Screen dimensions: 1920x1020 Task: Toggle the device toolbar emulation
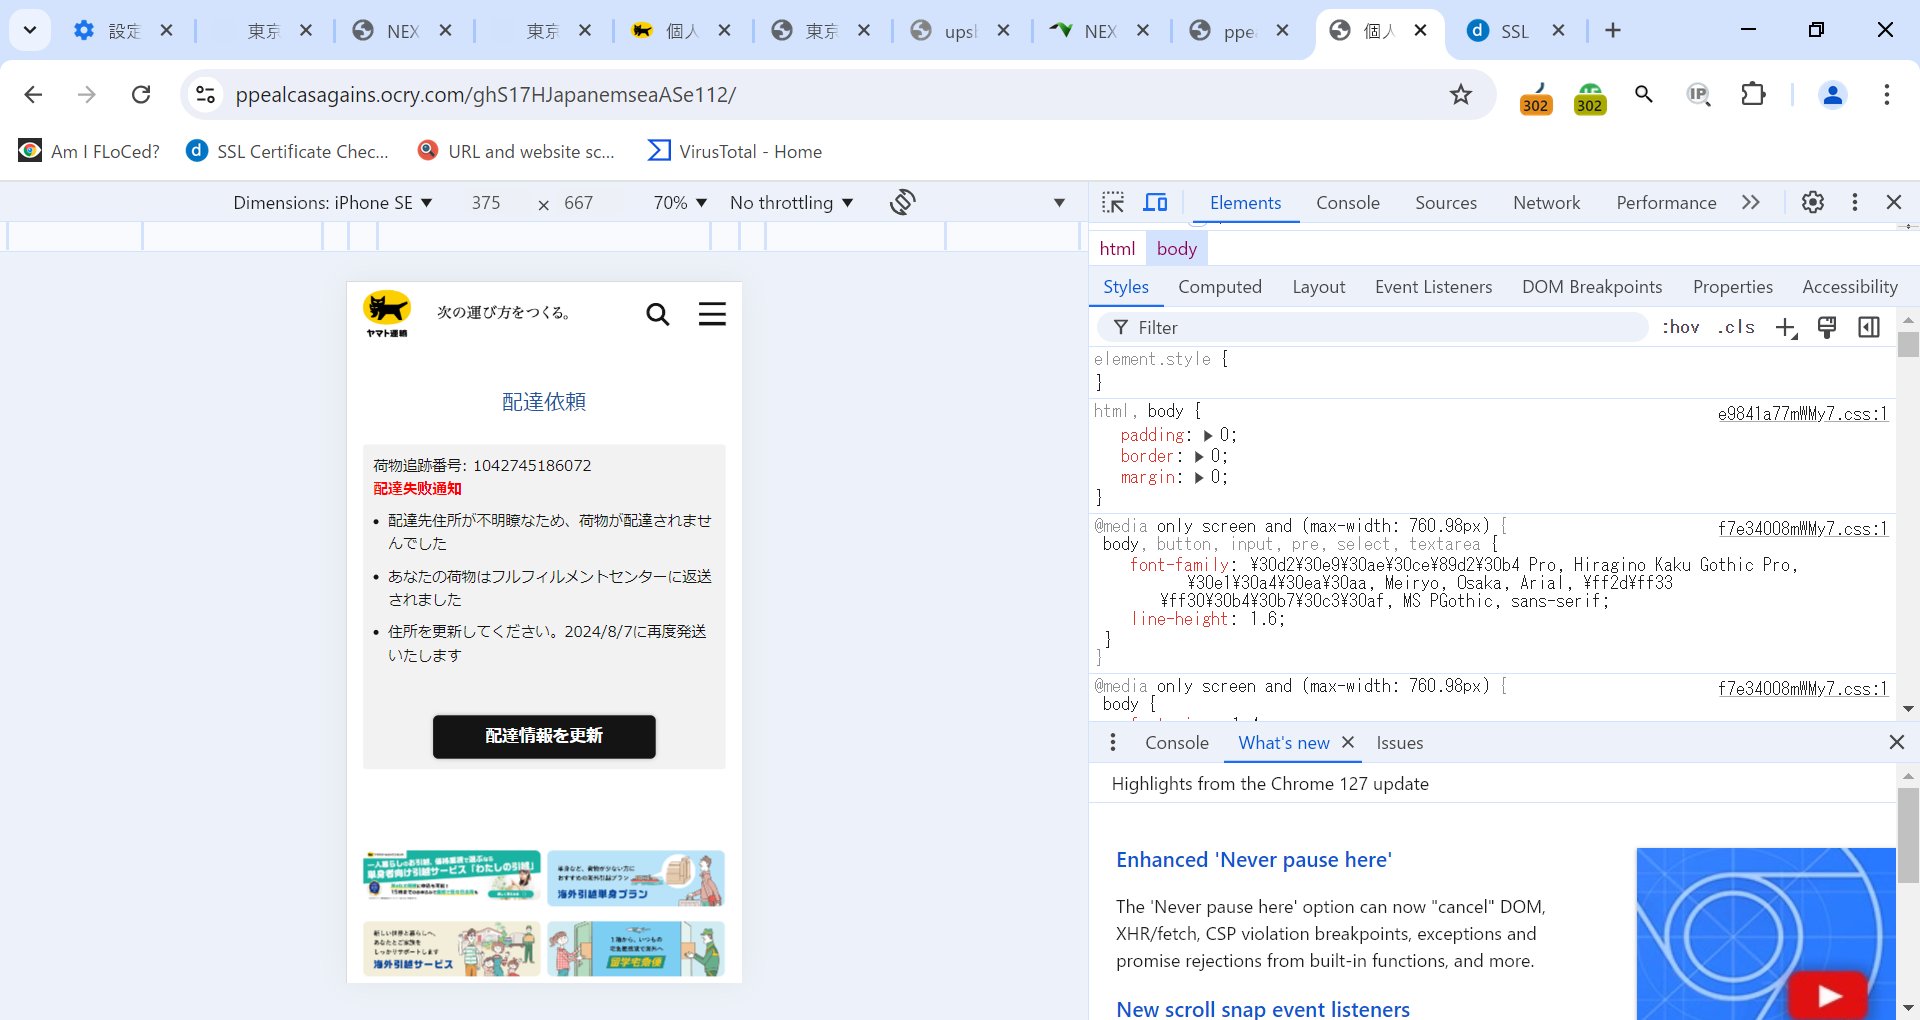pos(1155,202)
